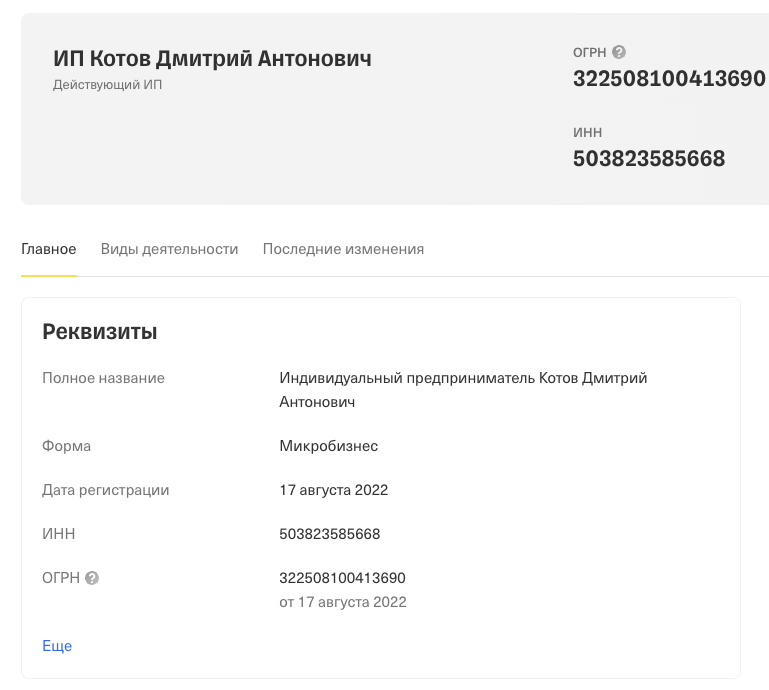This screenshot has width=769, height=690.
Task: Switch to the Виды деятельности tab
Action: (169, 249)
